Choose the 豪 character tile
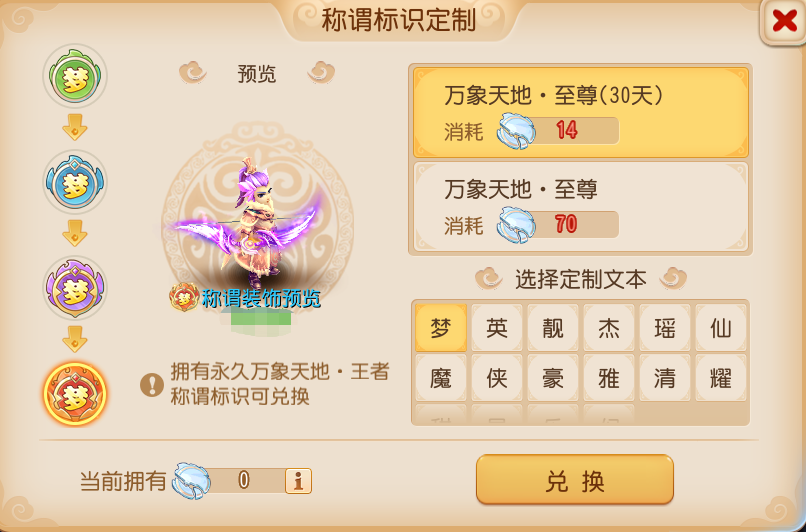The image size is (806, 532). (553, 378)
